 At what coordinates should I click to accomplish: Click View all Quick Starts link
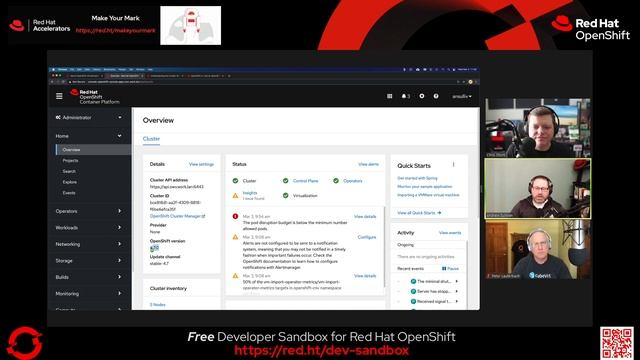coord(419,213)
